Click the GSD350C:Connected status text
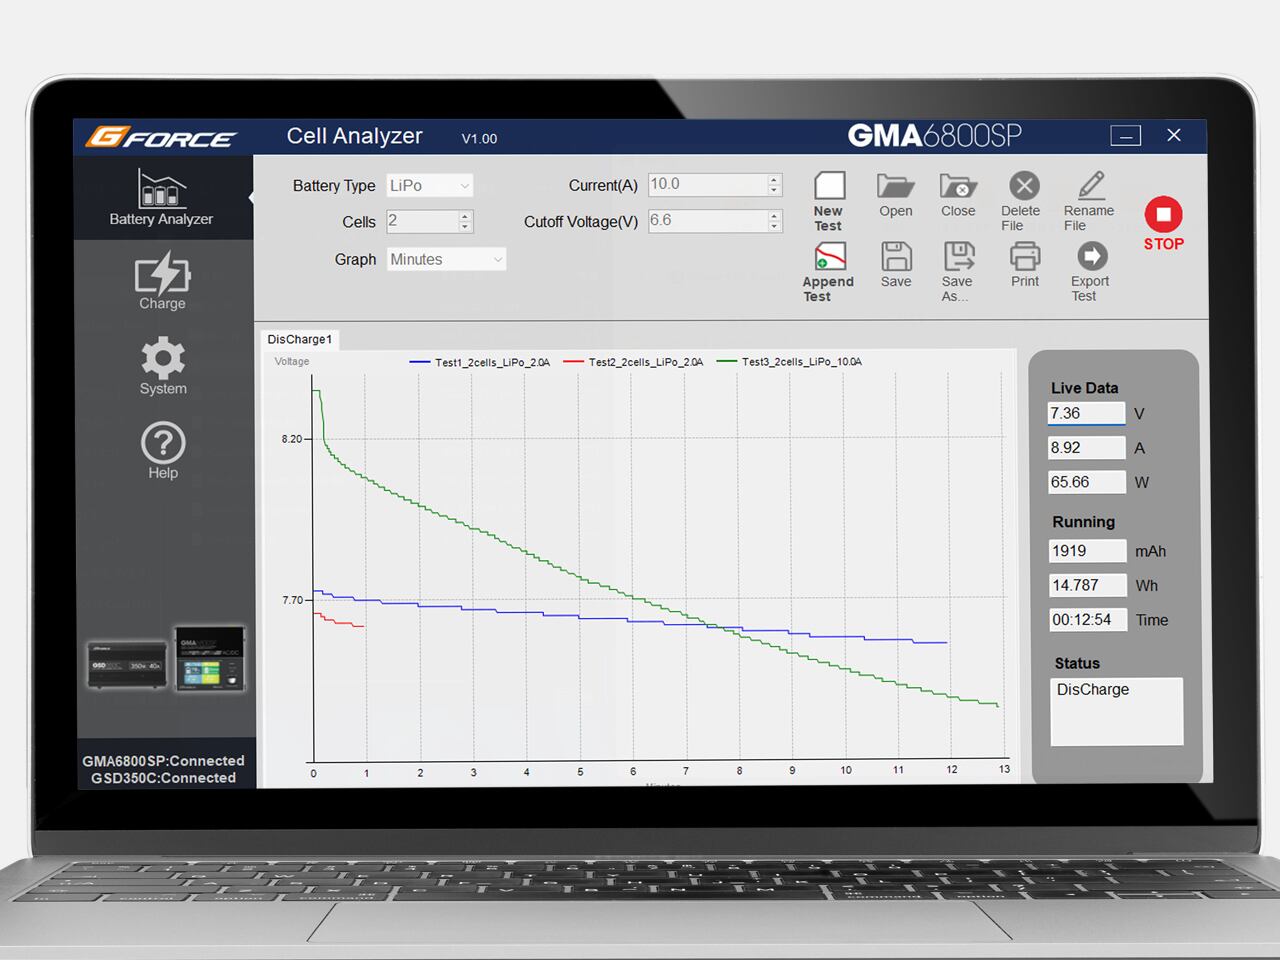The width and height of the screenshot is (1280, 960). pyautogui.click(x=163, y=778)
